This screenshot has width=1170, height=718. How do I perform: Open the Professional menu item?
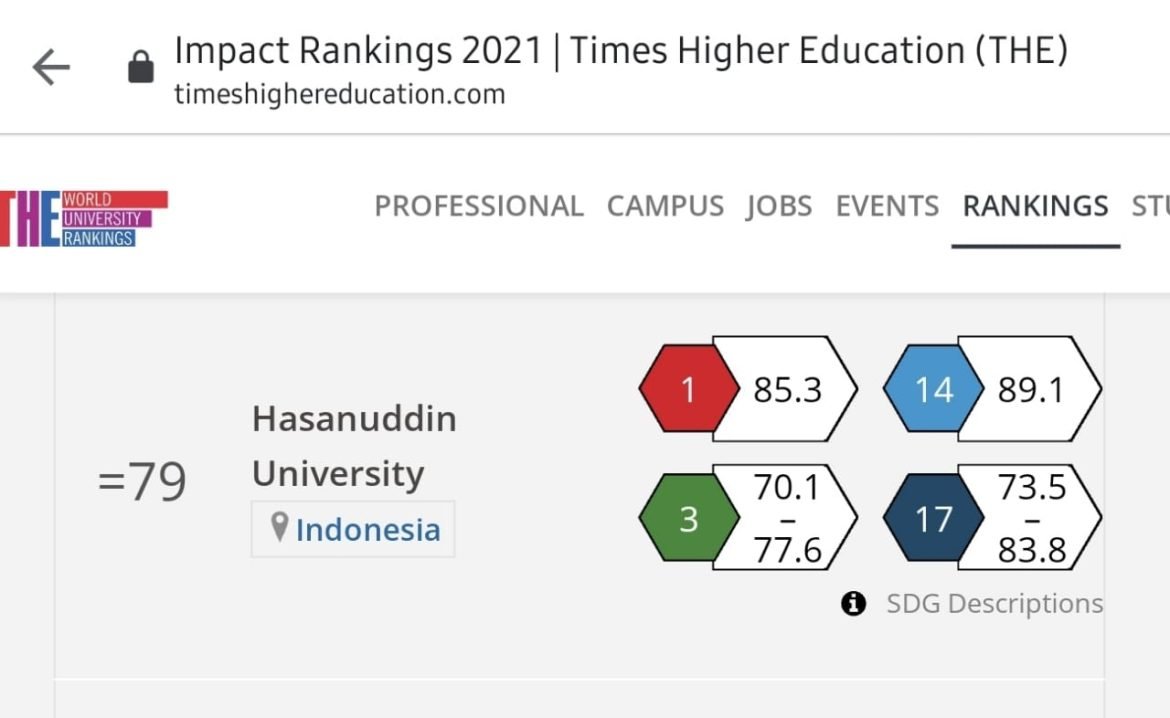(x=478, y=206)
